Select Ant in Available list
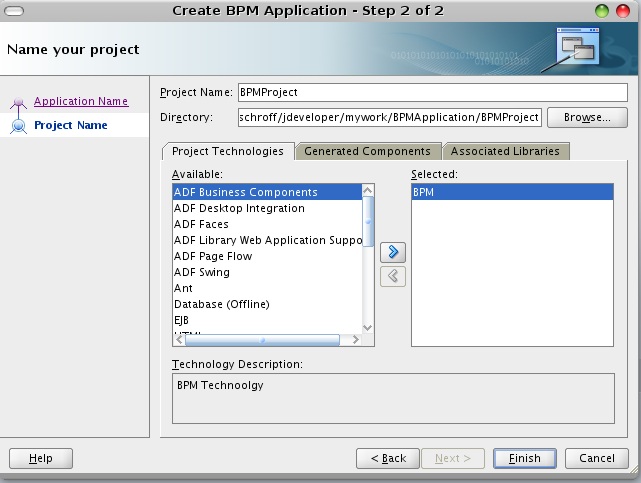This screenshot has width=641, height=483. (267, 288)
